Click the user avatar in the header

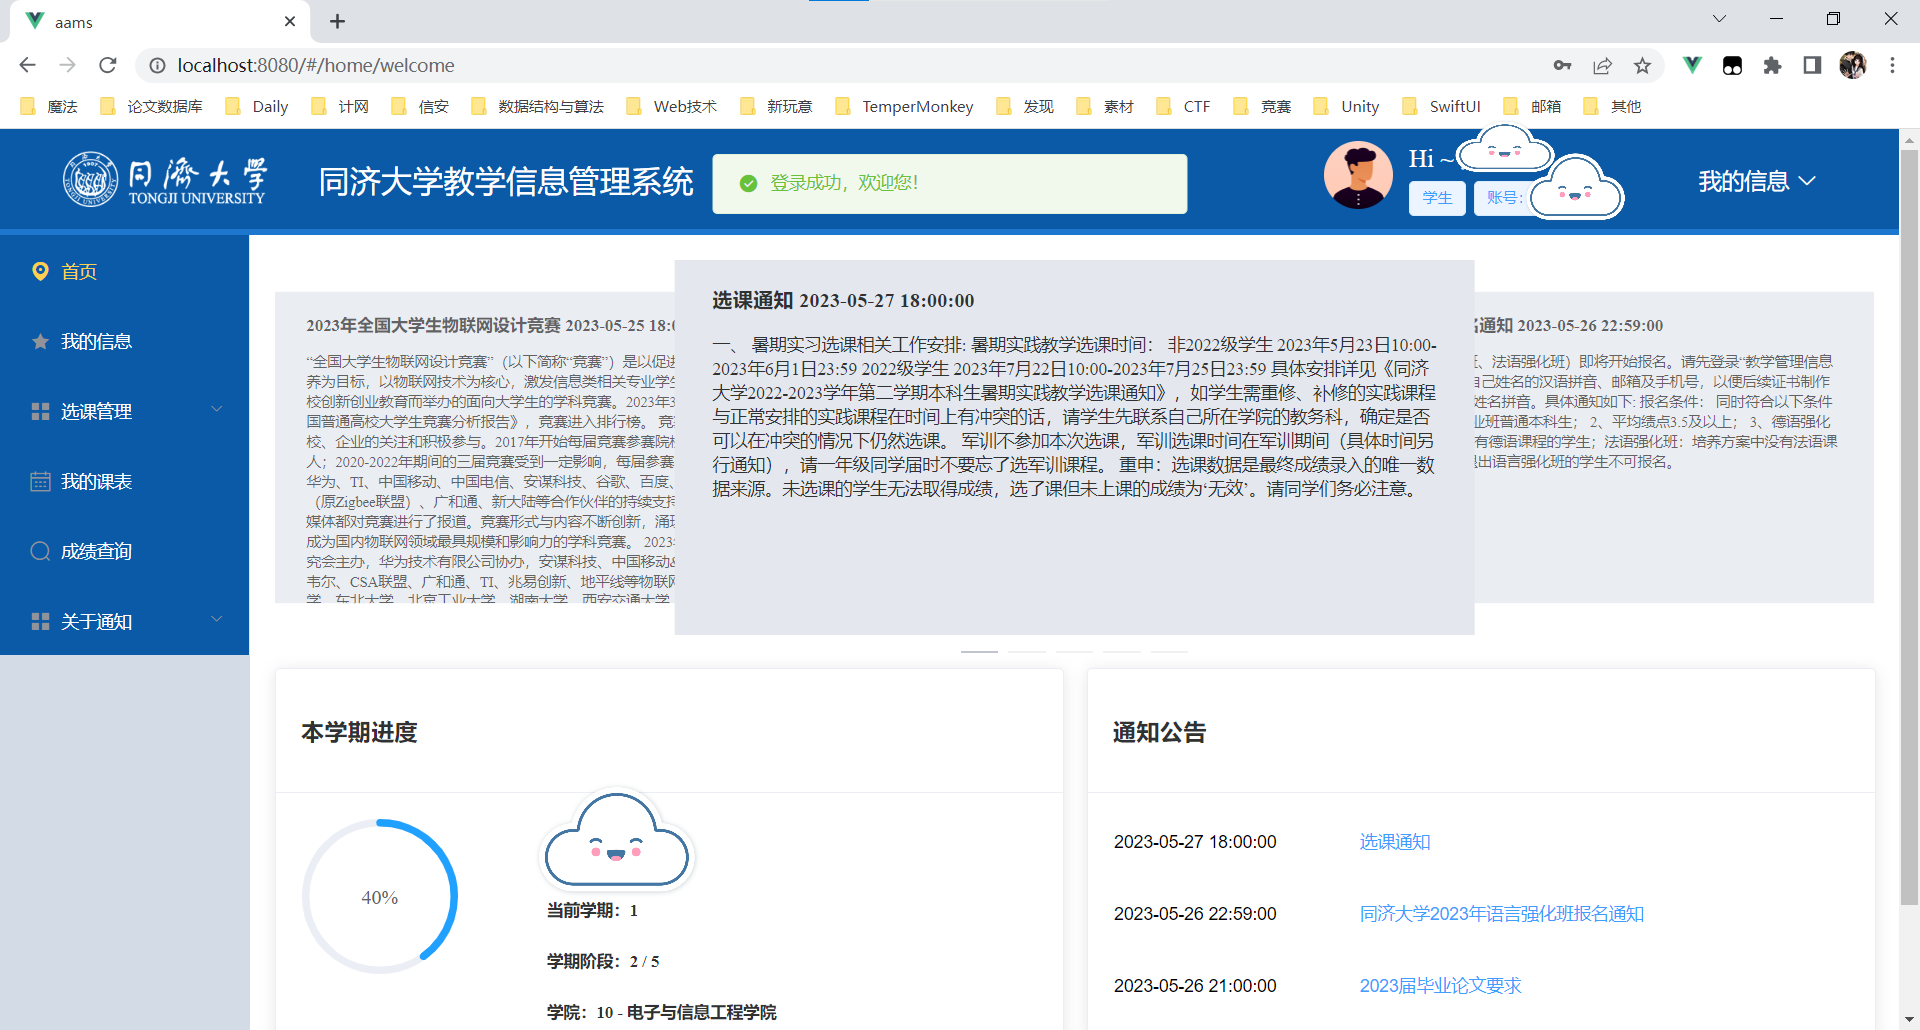pos(1358,175)
